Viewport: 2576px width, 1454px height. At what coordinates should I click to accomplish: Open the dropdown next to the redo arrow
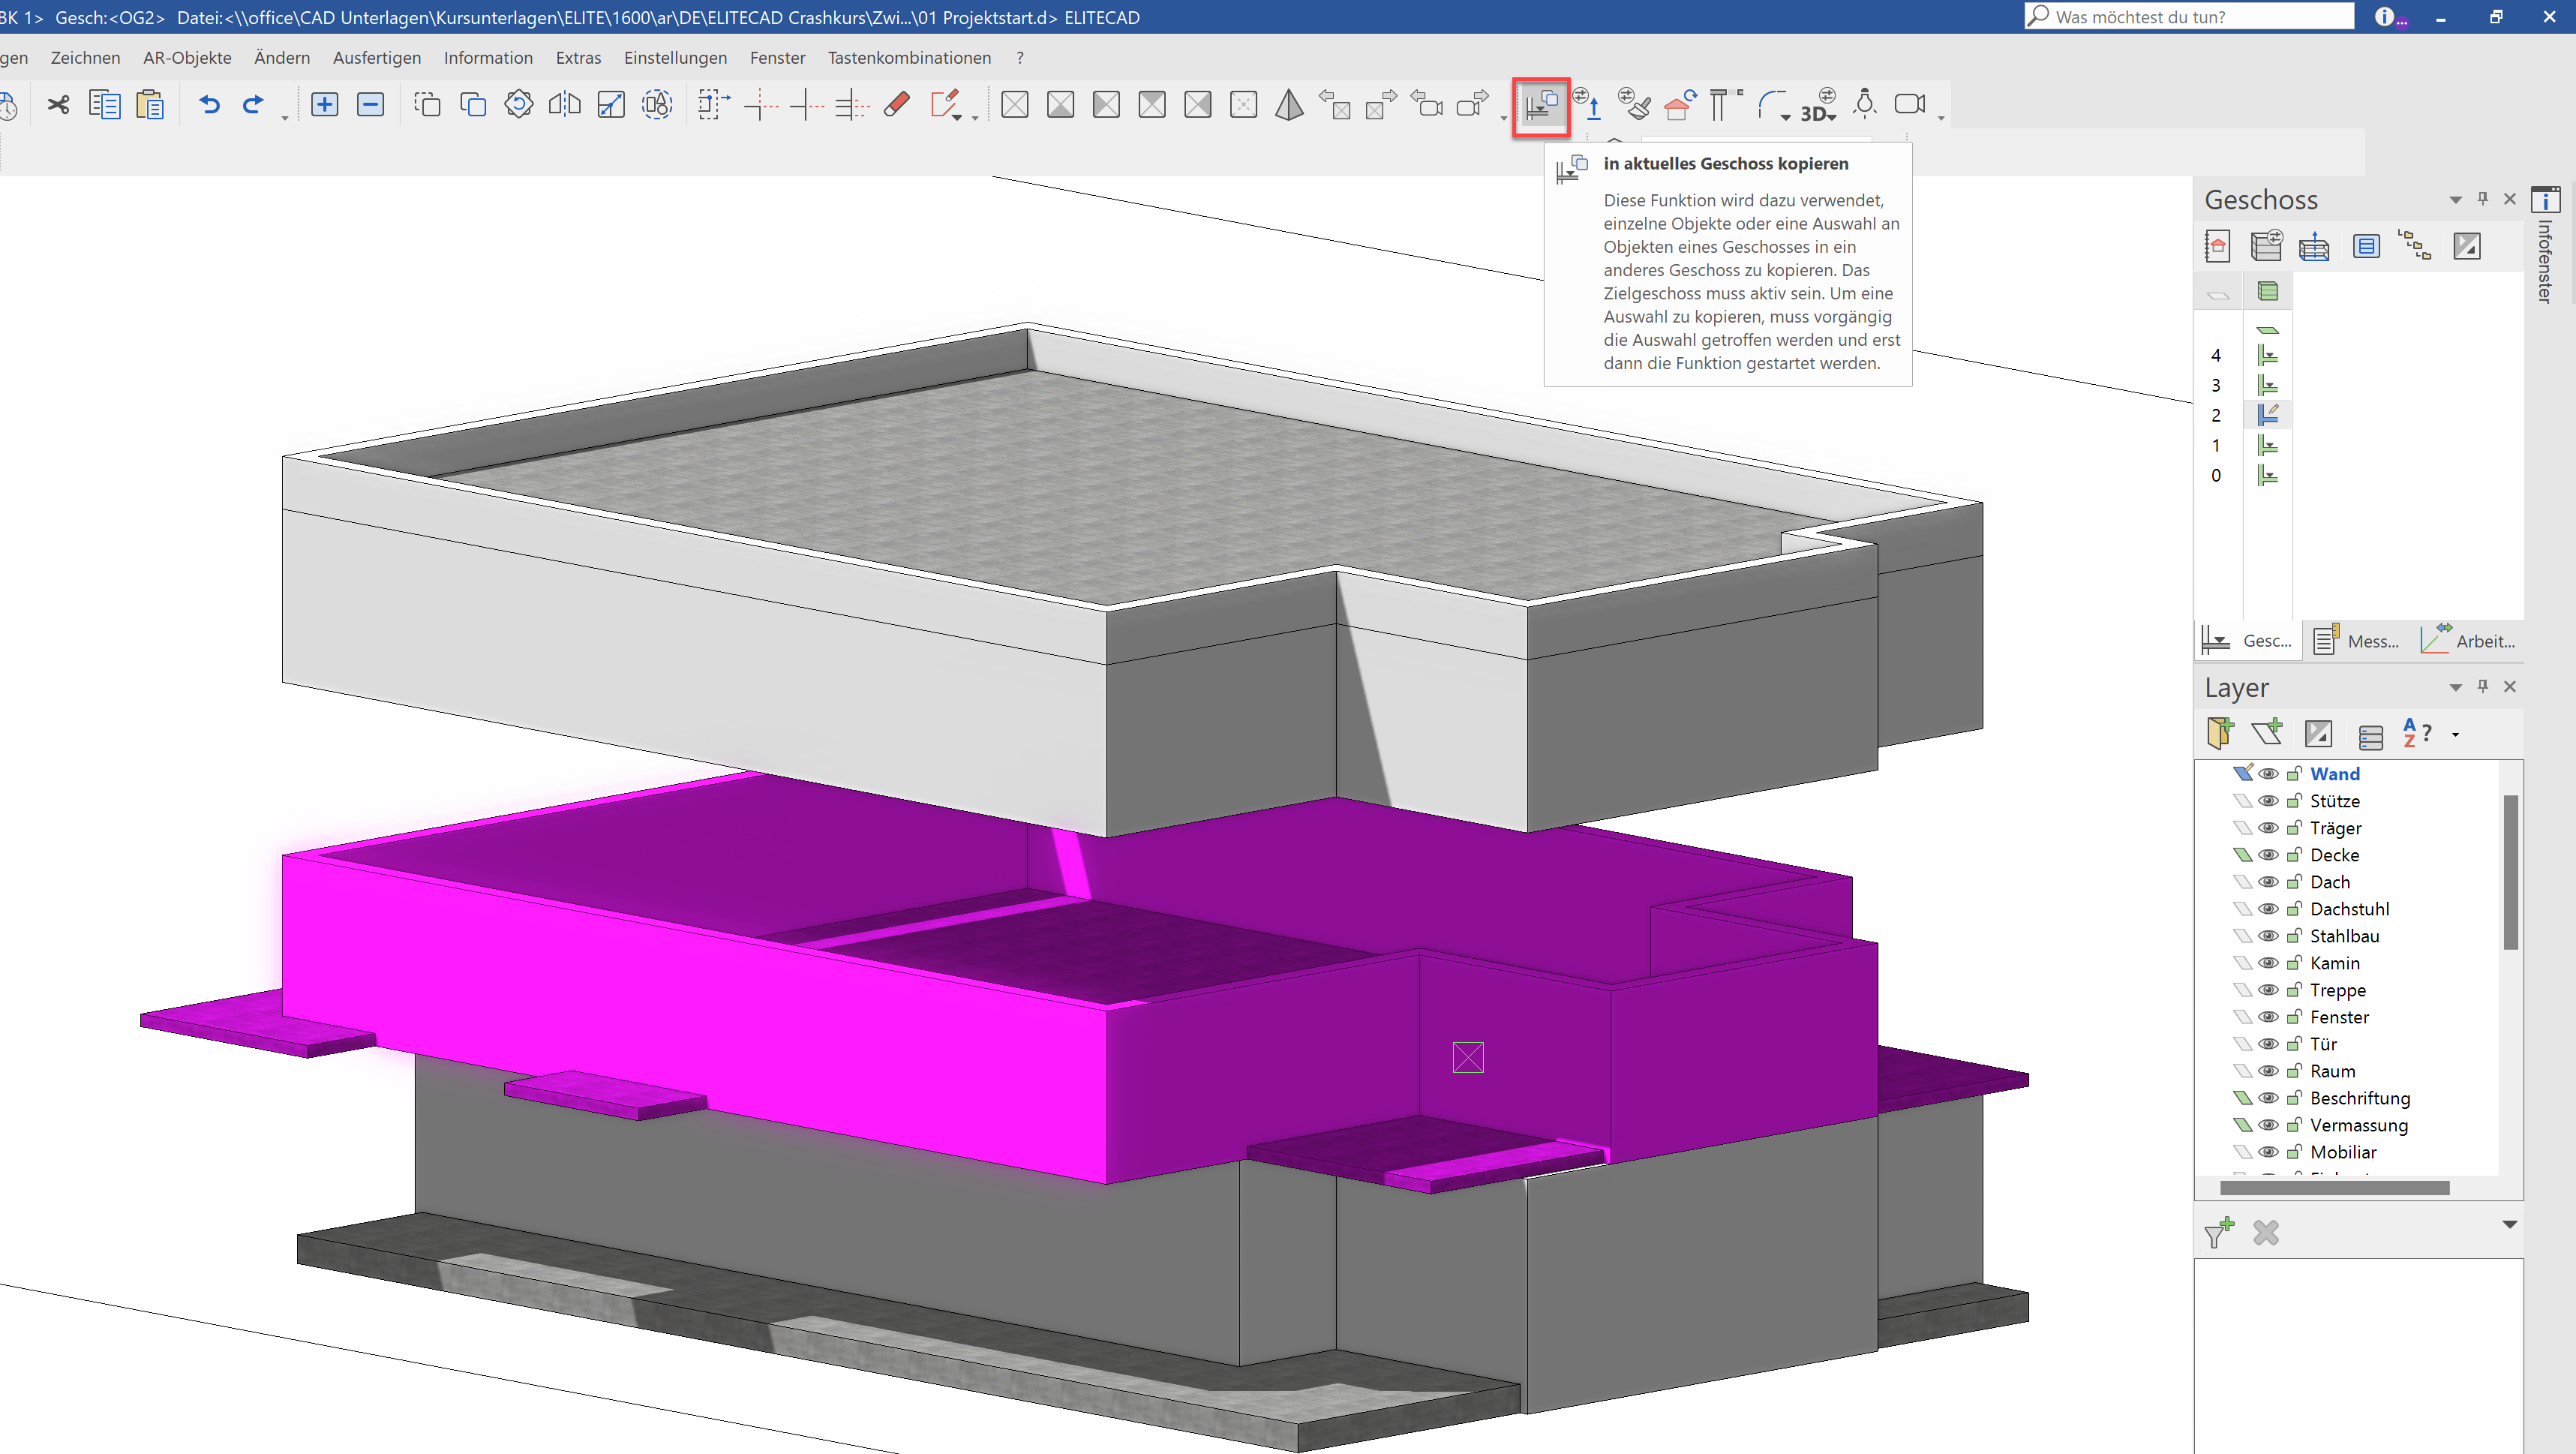(x=285, y=119)
